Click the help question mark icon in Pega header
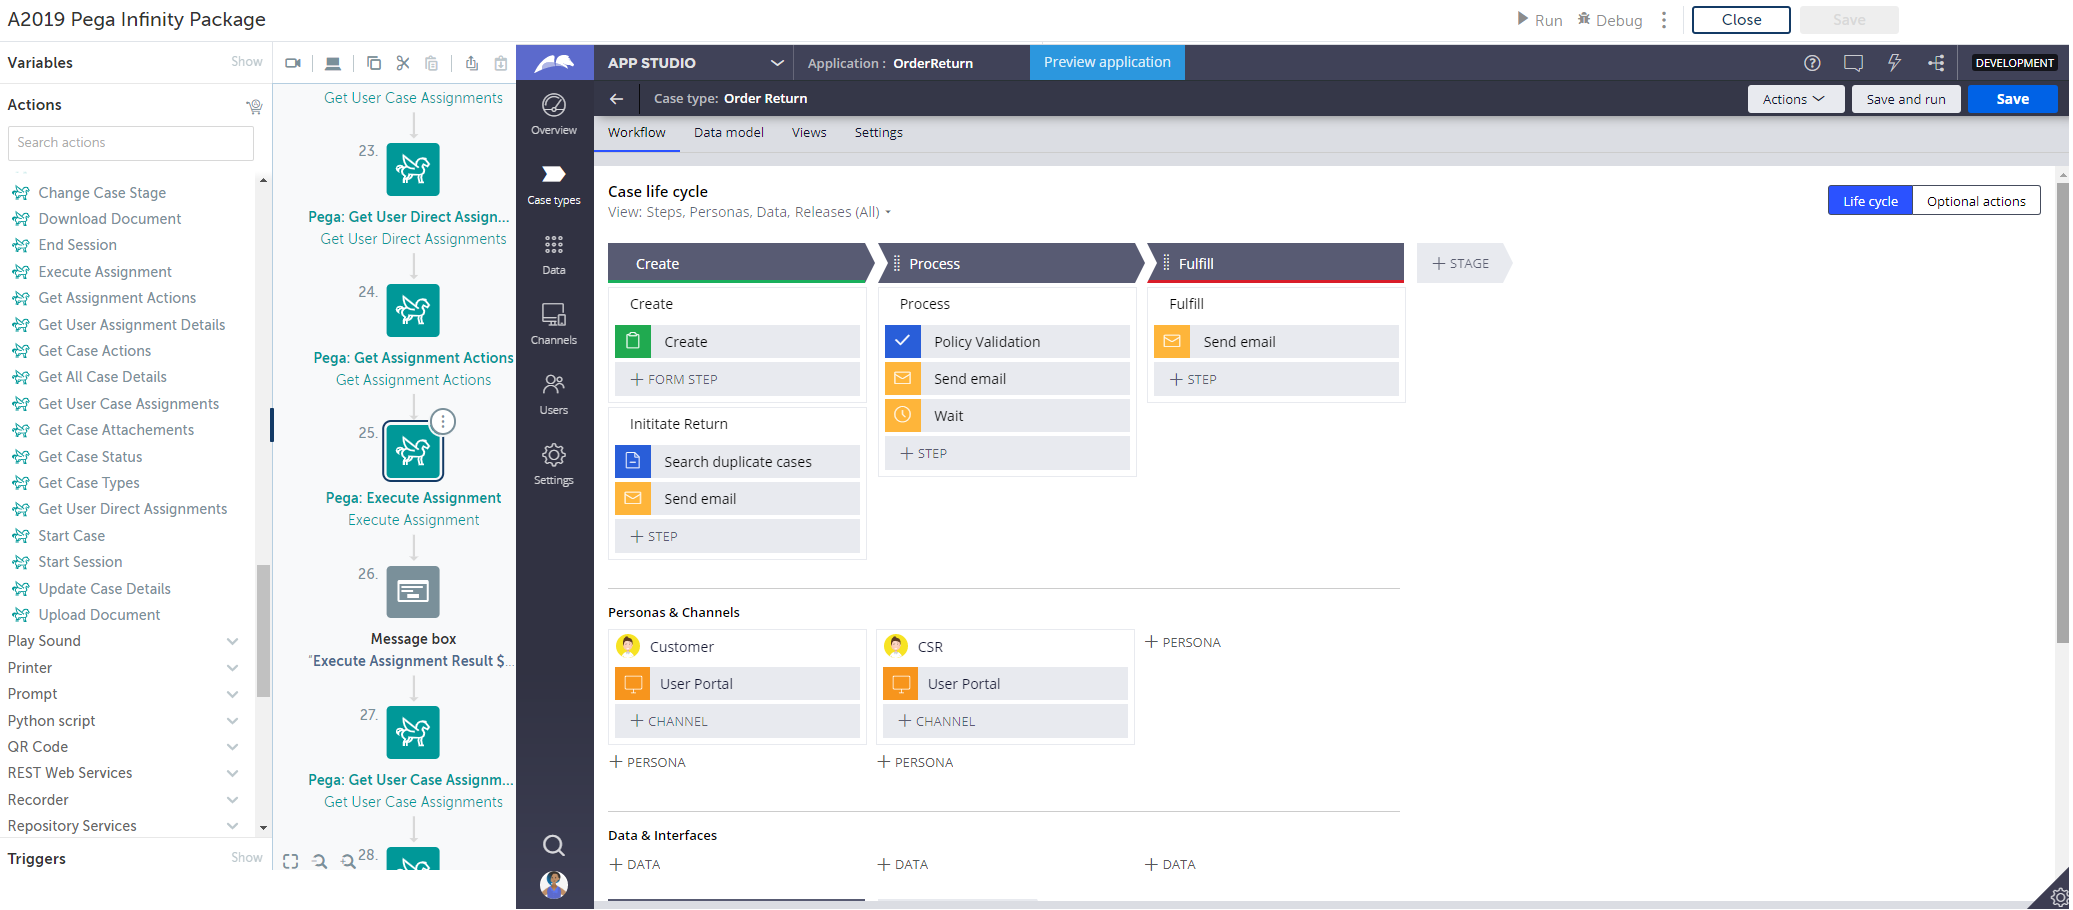The image size is (2073, 910). [x=1812, y=63]
